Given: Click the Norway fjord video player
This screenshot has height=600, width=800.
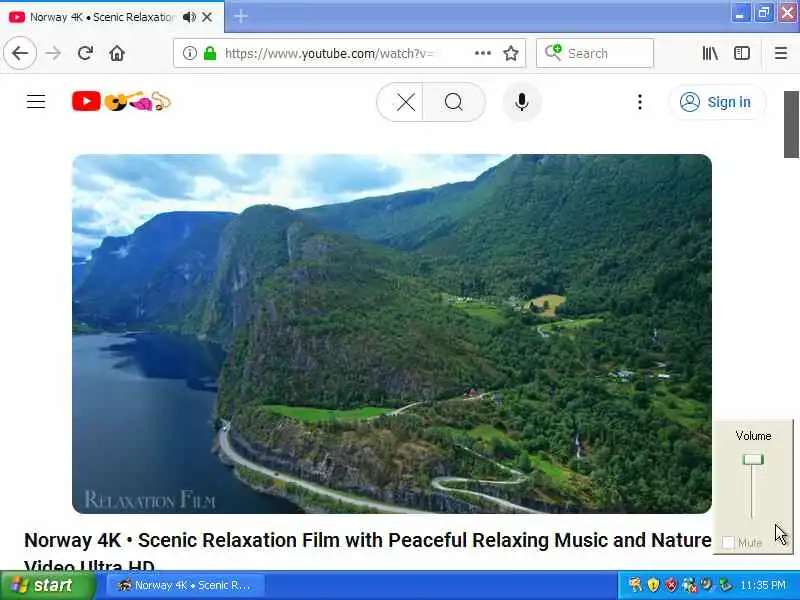Looking at the screenshot, I should coord(392,334).
